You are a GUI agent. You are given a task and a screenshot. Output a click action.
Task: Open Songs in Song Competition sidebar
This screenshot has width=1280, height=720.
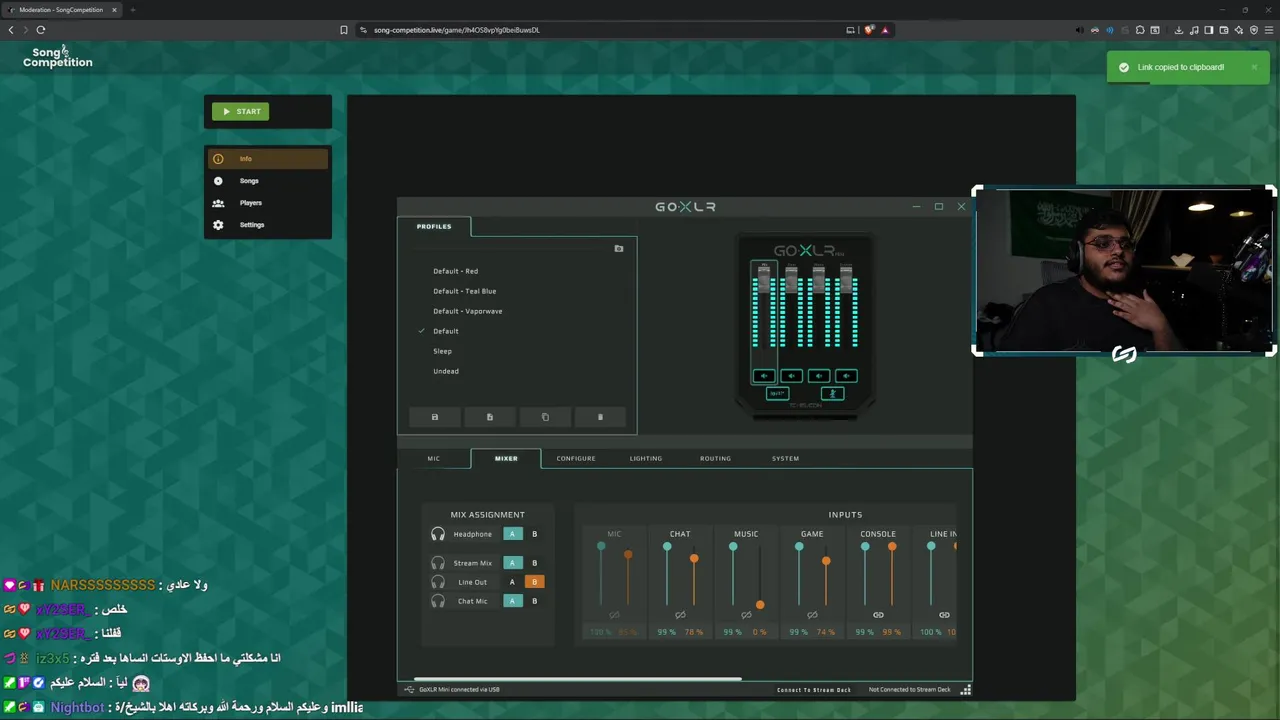pyautogui.click(x=268, y=181)
